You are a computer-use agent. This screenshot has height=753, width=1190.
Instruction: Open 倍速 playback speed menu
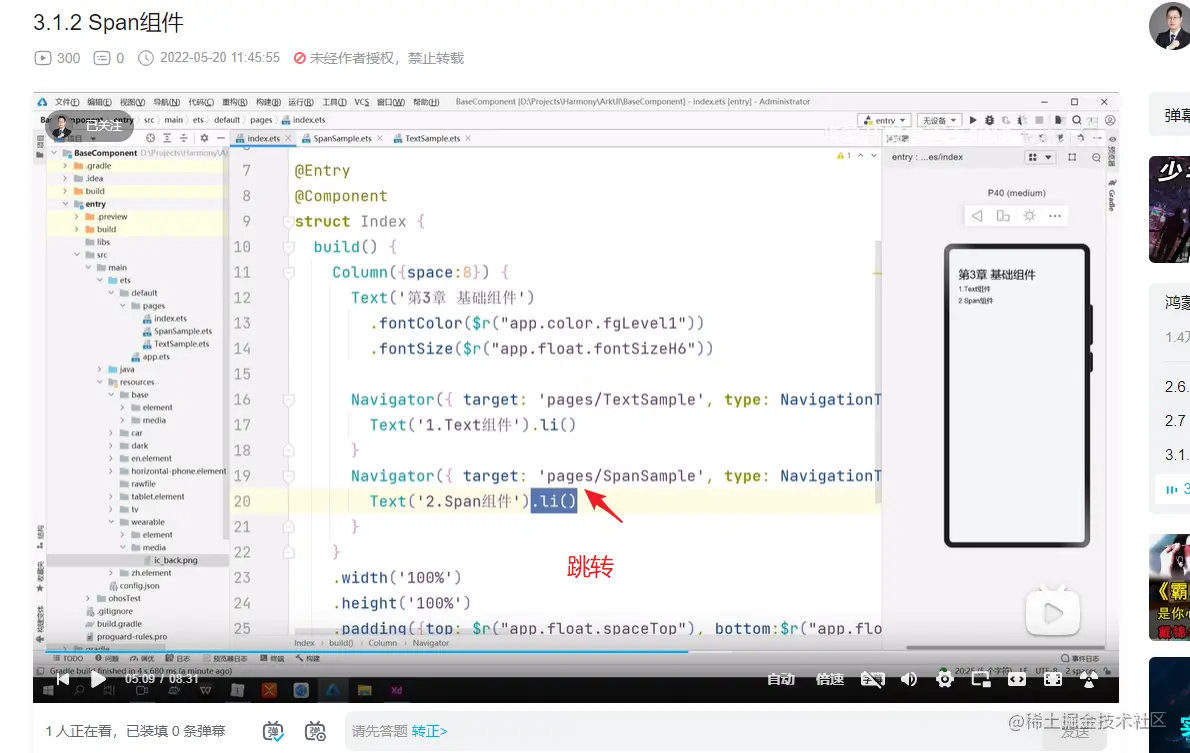pyautogui.click(x=830, y=679)
